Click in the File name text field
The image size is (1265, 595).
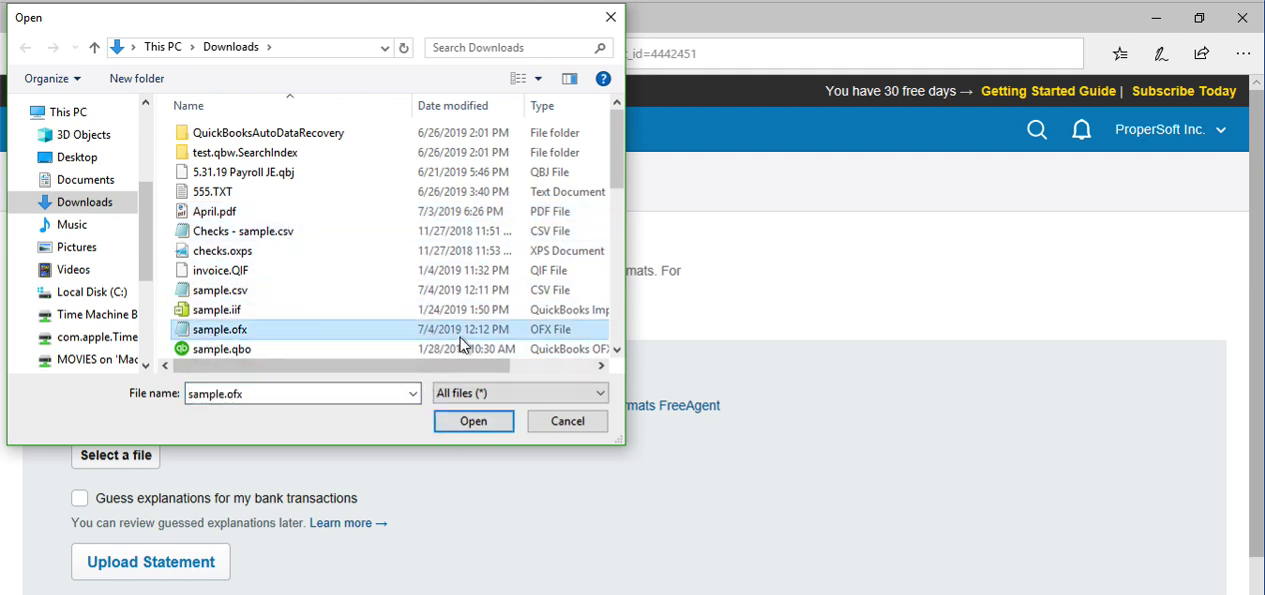(x=295, y=394)
